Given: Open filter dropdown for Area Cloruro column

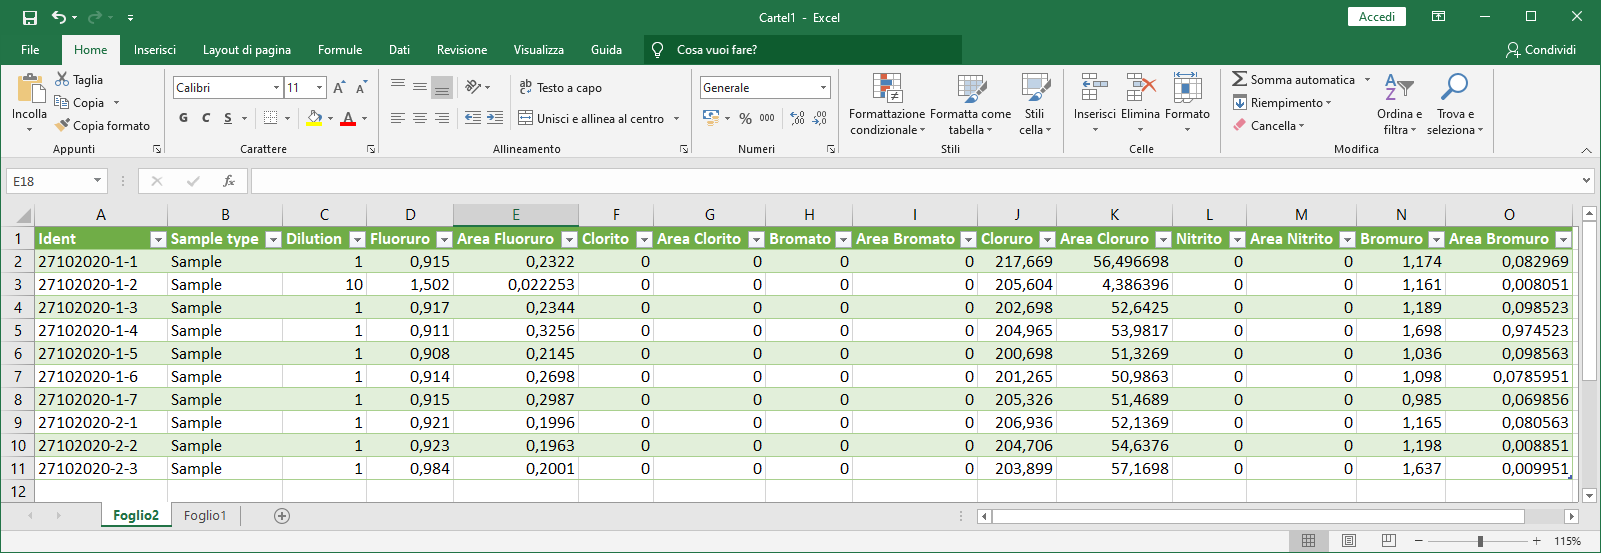Looking at the screenshot, I should coord(1163,239).
